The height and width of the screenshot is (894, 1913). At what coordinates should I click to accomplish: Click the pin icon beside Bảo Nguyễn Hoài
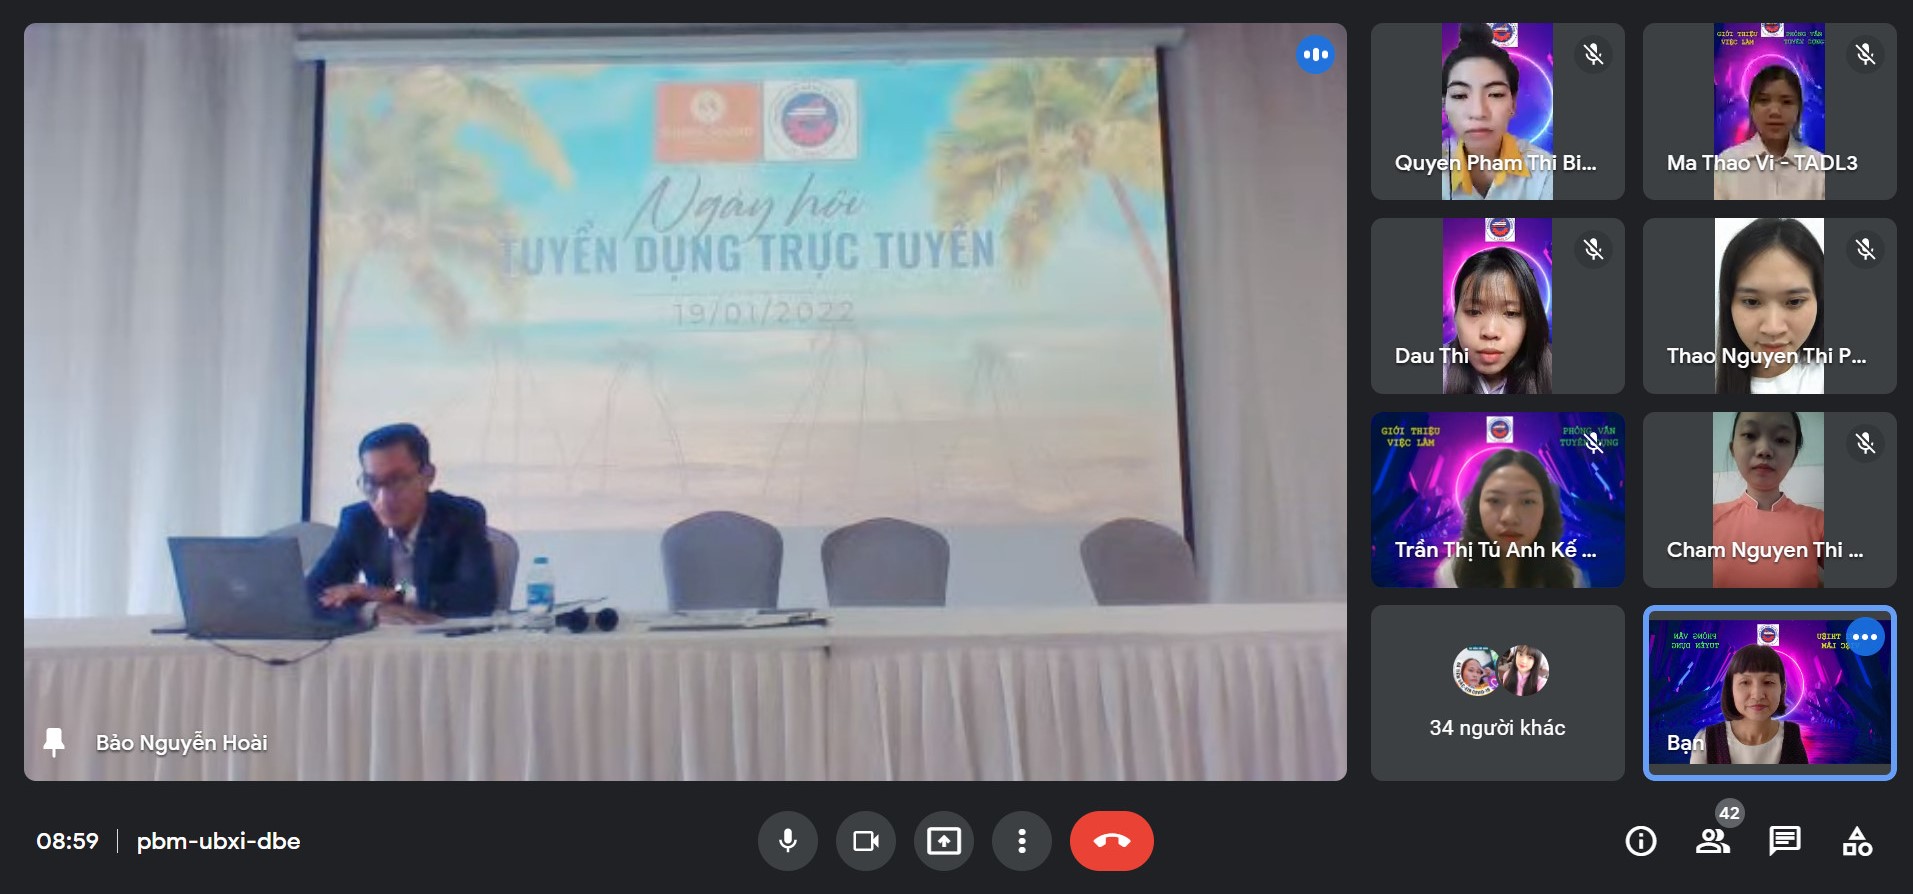[54, 742]
